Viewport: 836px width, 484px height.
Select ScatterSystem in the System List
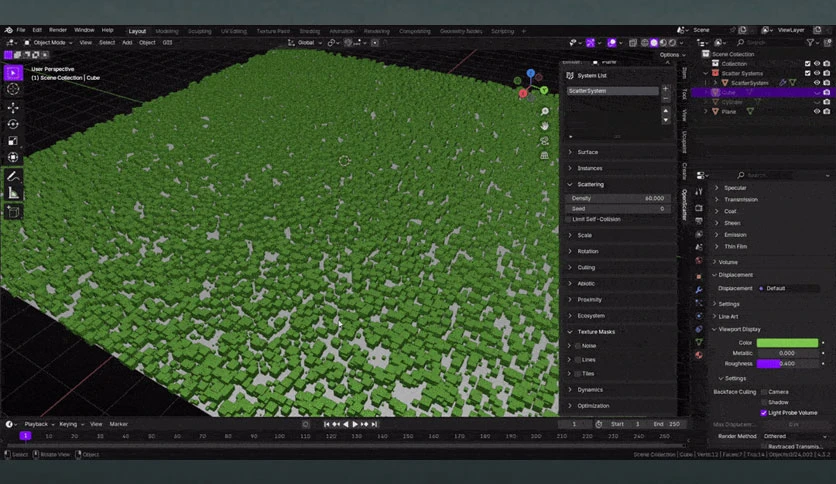(612, 91)
